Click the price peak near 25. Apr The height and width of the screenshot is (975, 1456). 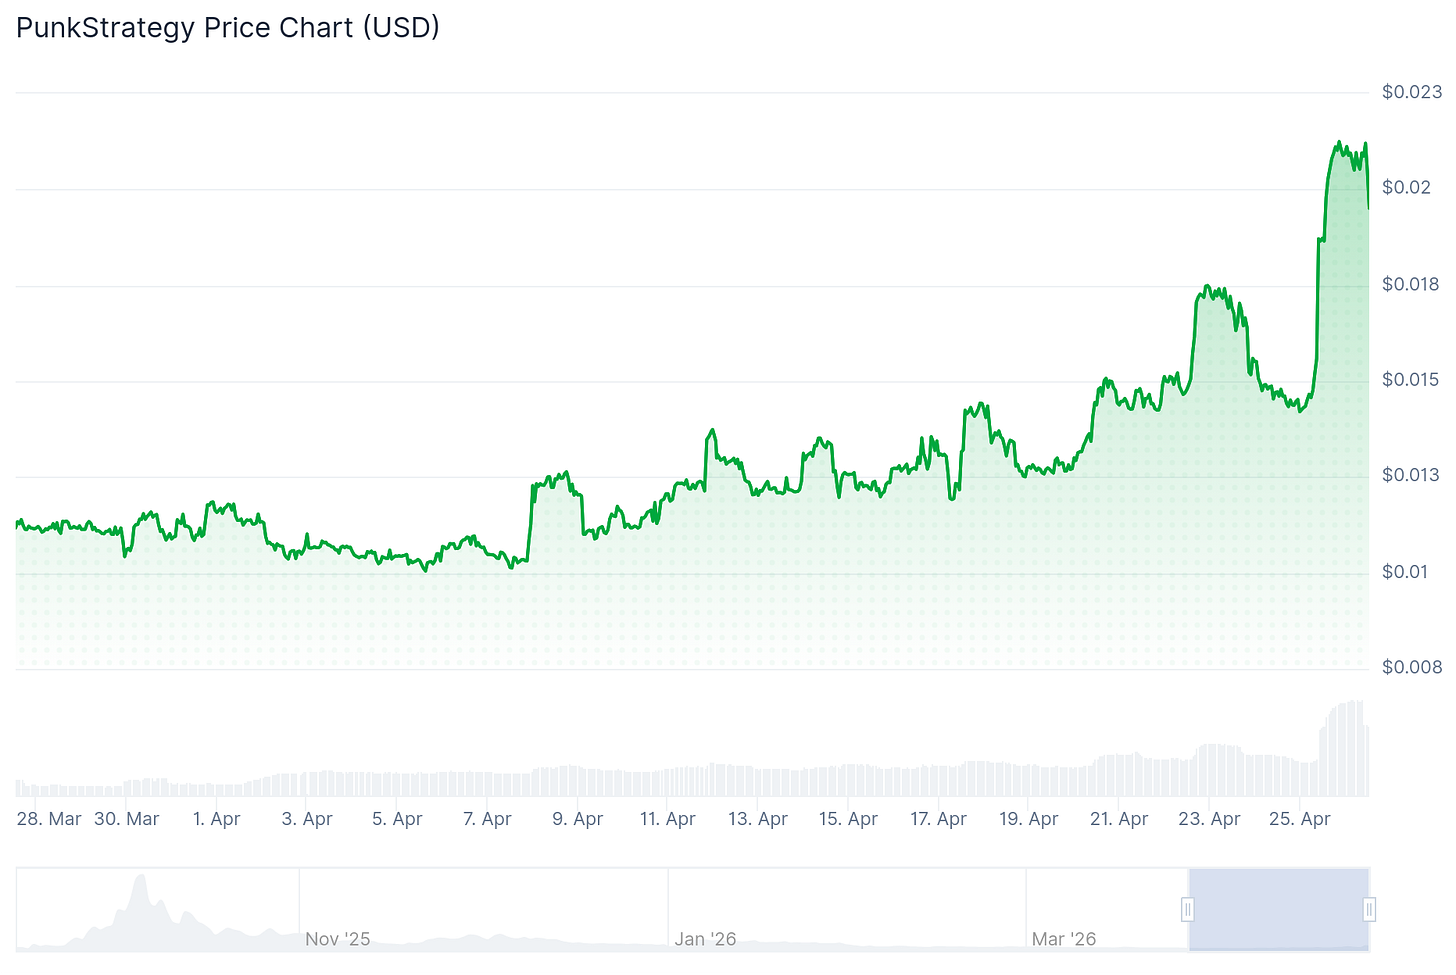click(x=1338, y=145)
